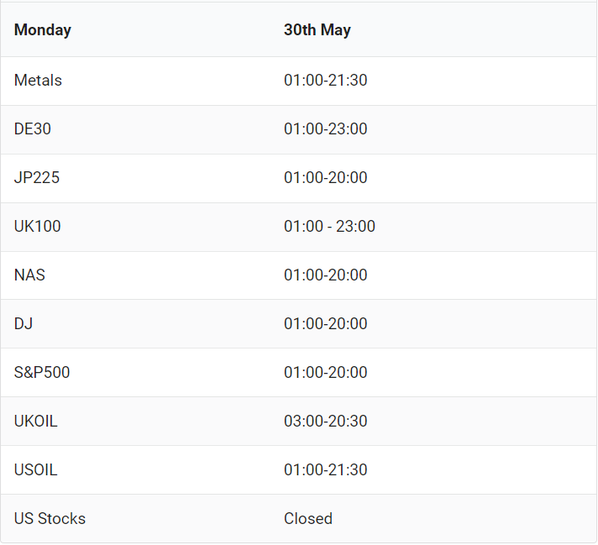Select the DJ row label

23,324
